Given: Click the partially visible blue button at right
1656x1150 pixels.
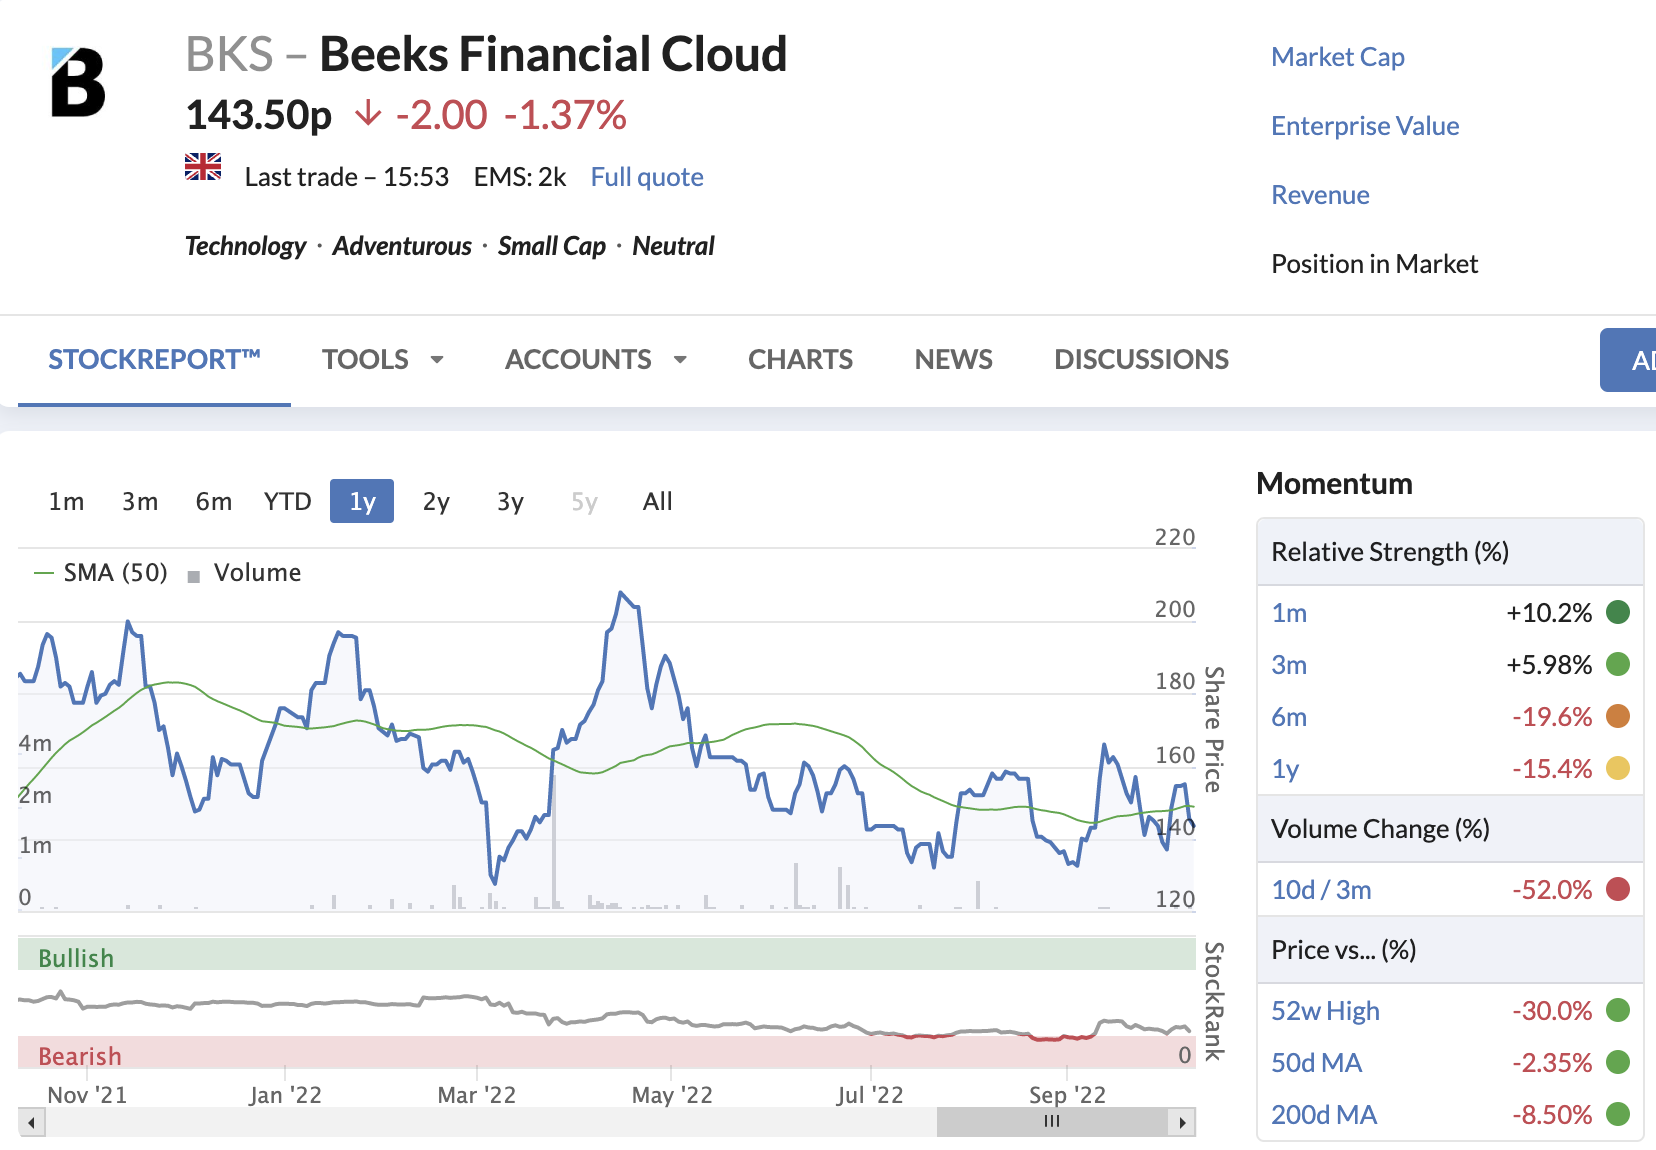Looking at the screenshot, I should [x=1628, y=360].
